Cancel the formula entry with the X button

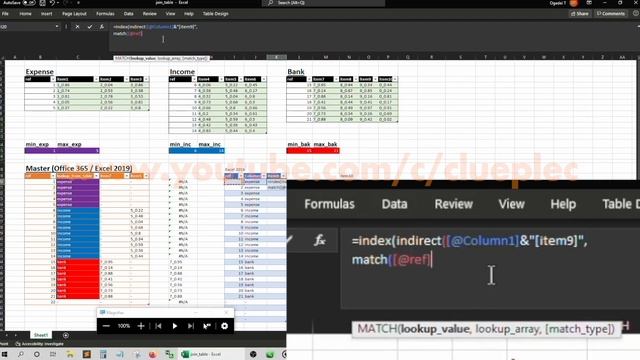pyautogui.click(x=77, y=27)
